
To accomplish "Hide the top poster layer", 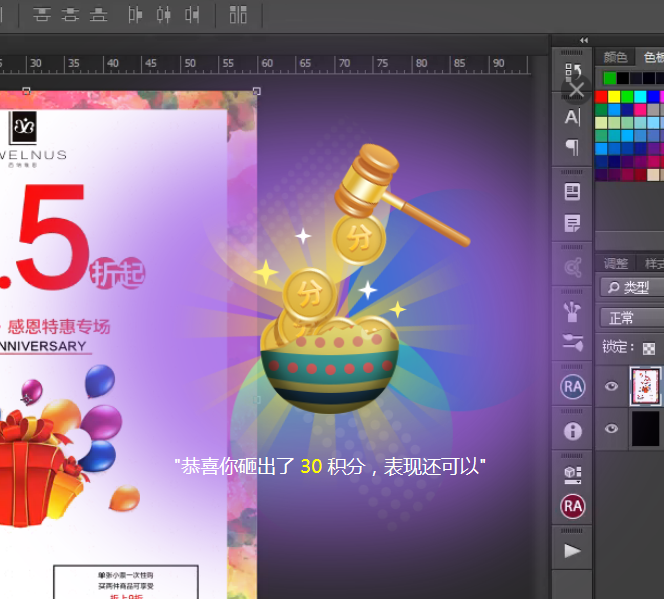I will tap(612, 387).
